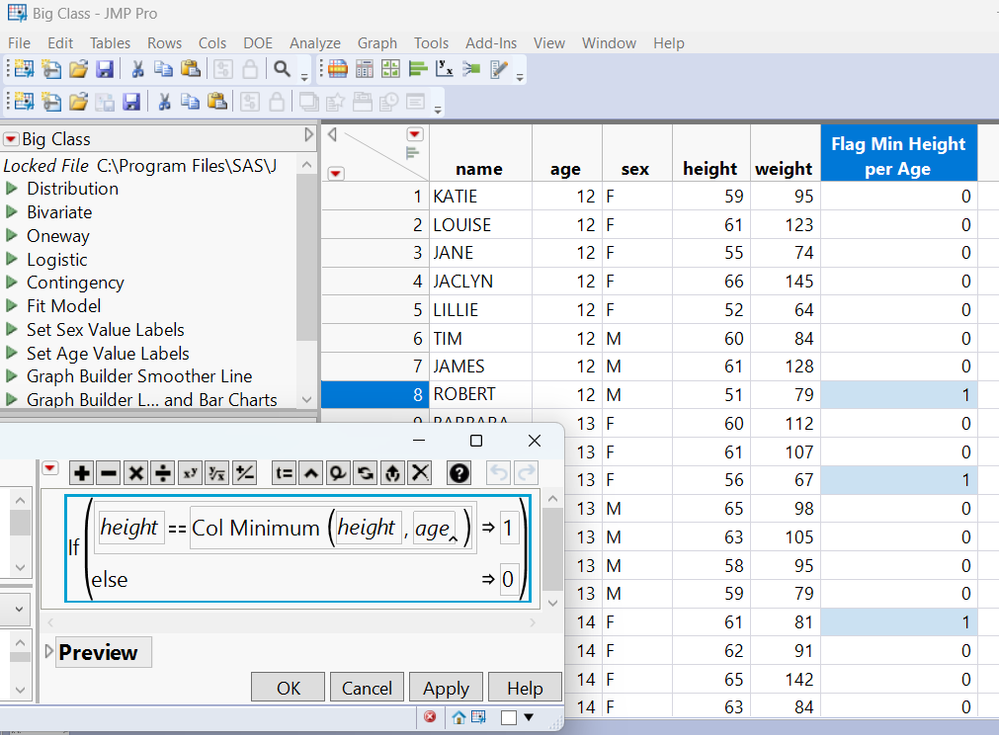The width and height of the screenshot is (999, 735).
Task: Insert addition with the plus formula button
Action: [x=82, y=473]
